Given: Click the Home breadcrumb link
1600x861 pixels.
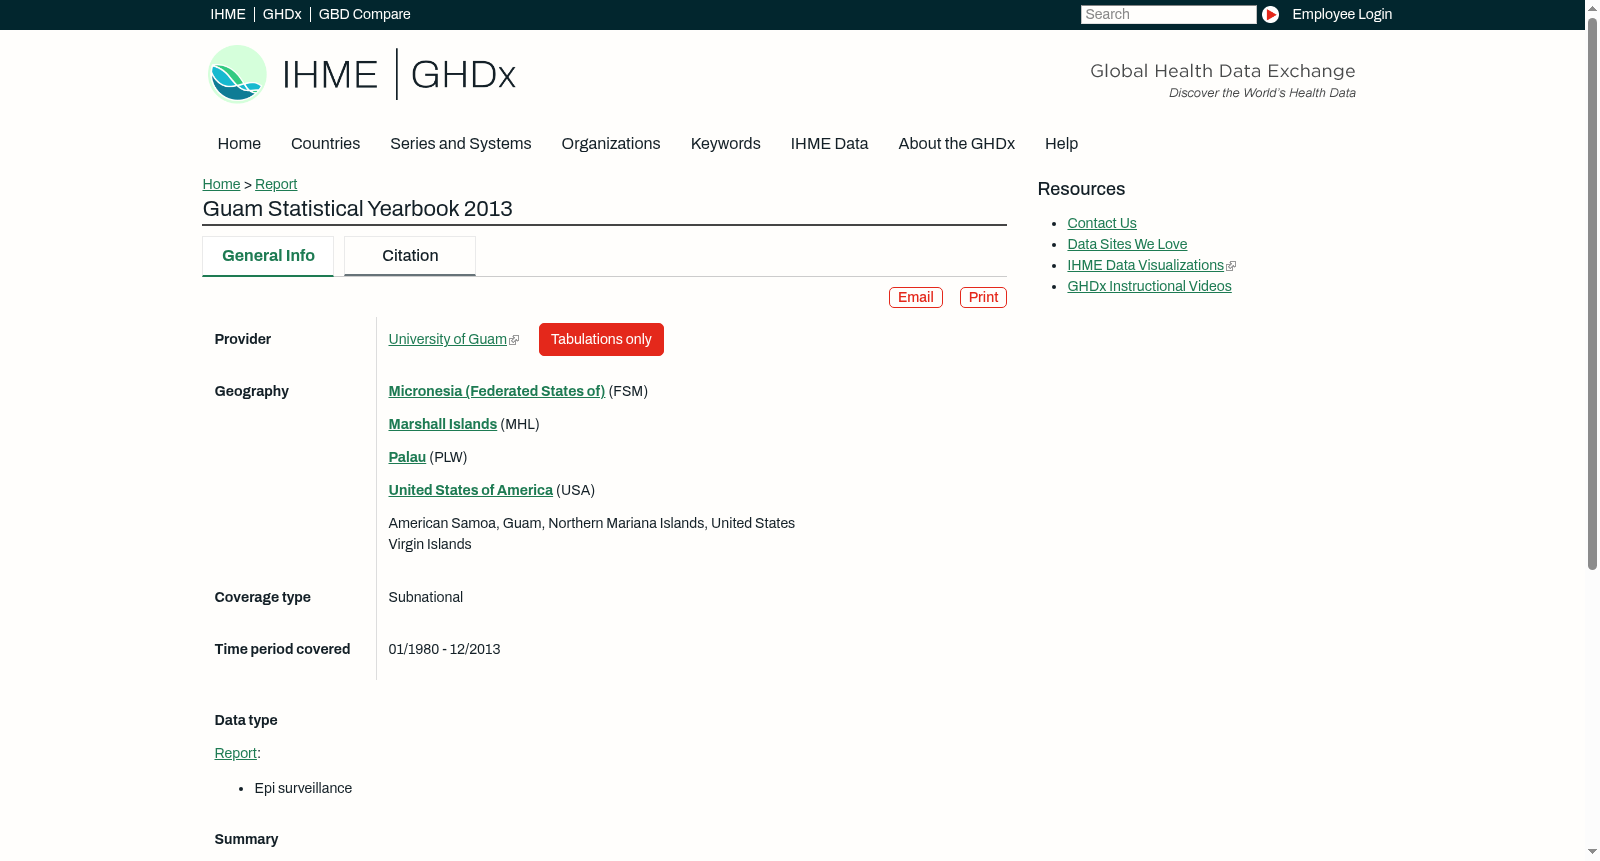Looking at the screenshot, I should (221, 184).
